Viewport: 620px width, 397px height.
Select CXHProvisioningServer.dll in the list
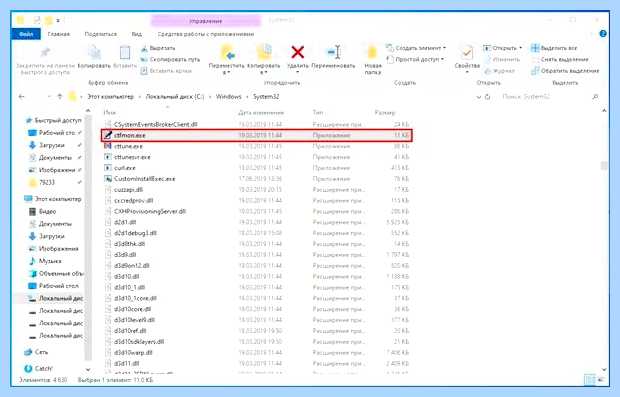click(257, 211)
